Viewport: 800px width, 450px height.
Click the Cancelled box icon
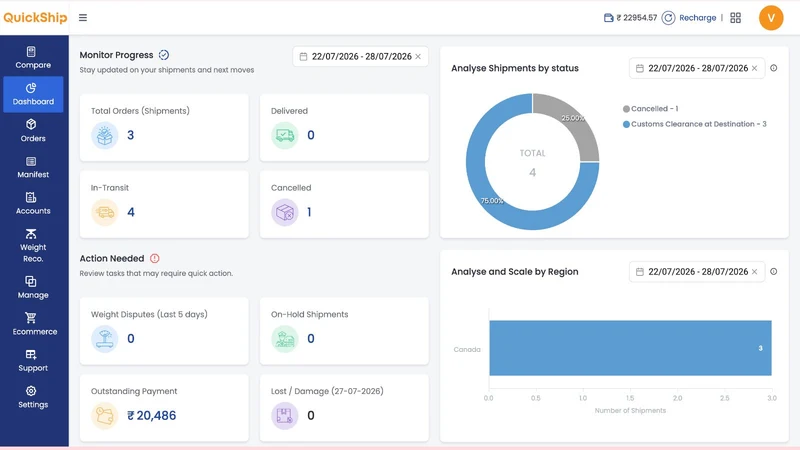[x=285, y=212]
